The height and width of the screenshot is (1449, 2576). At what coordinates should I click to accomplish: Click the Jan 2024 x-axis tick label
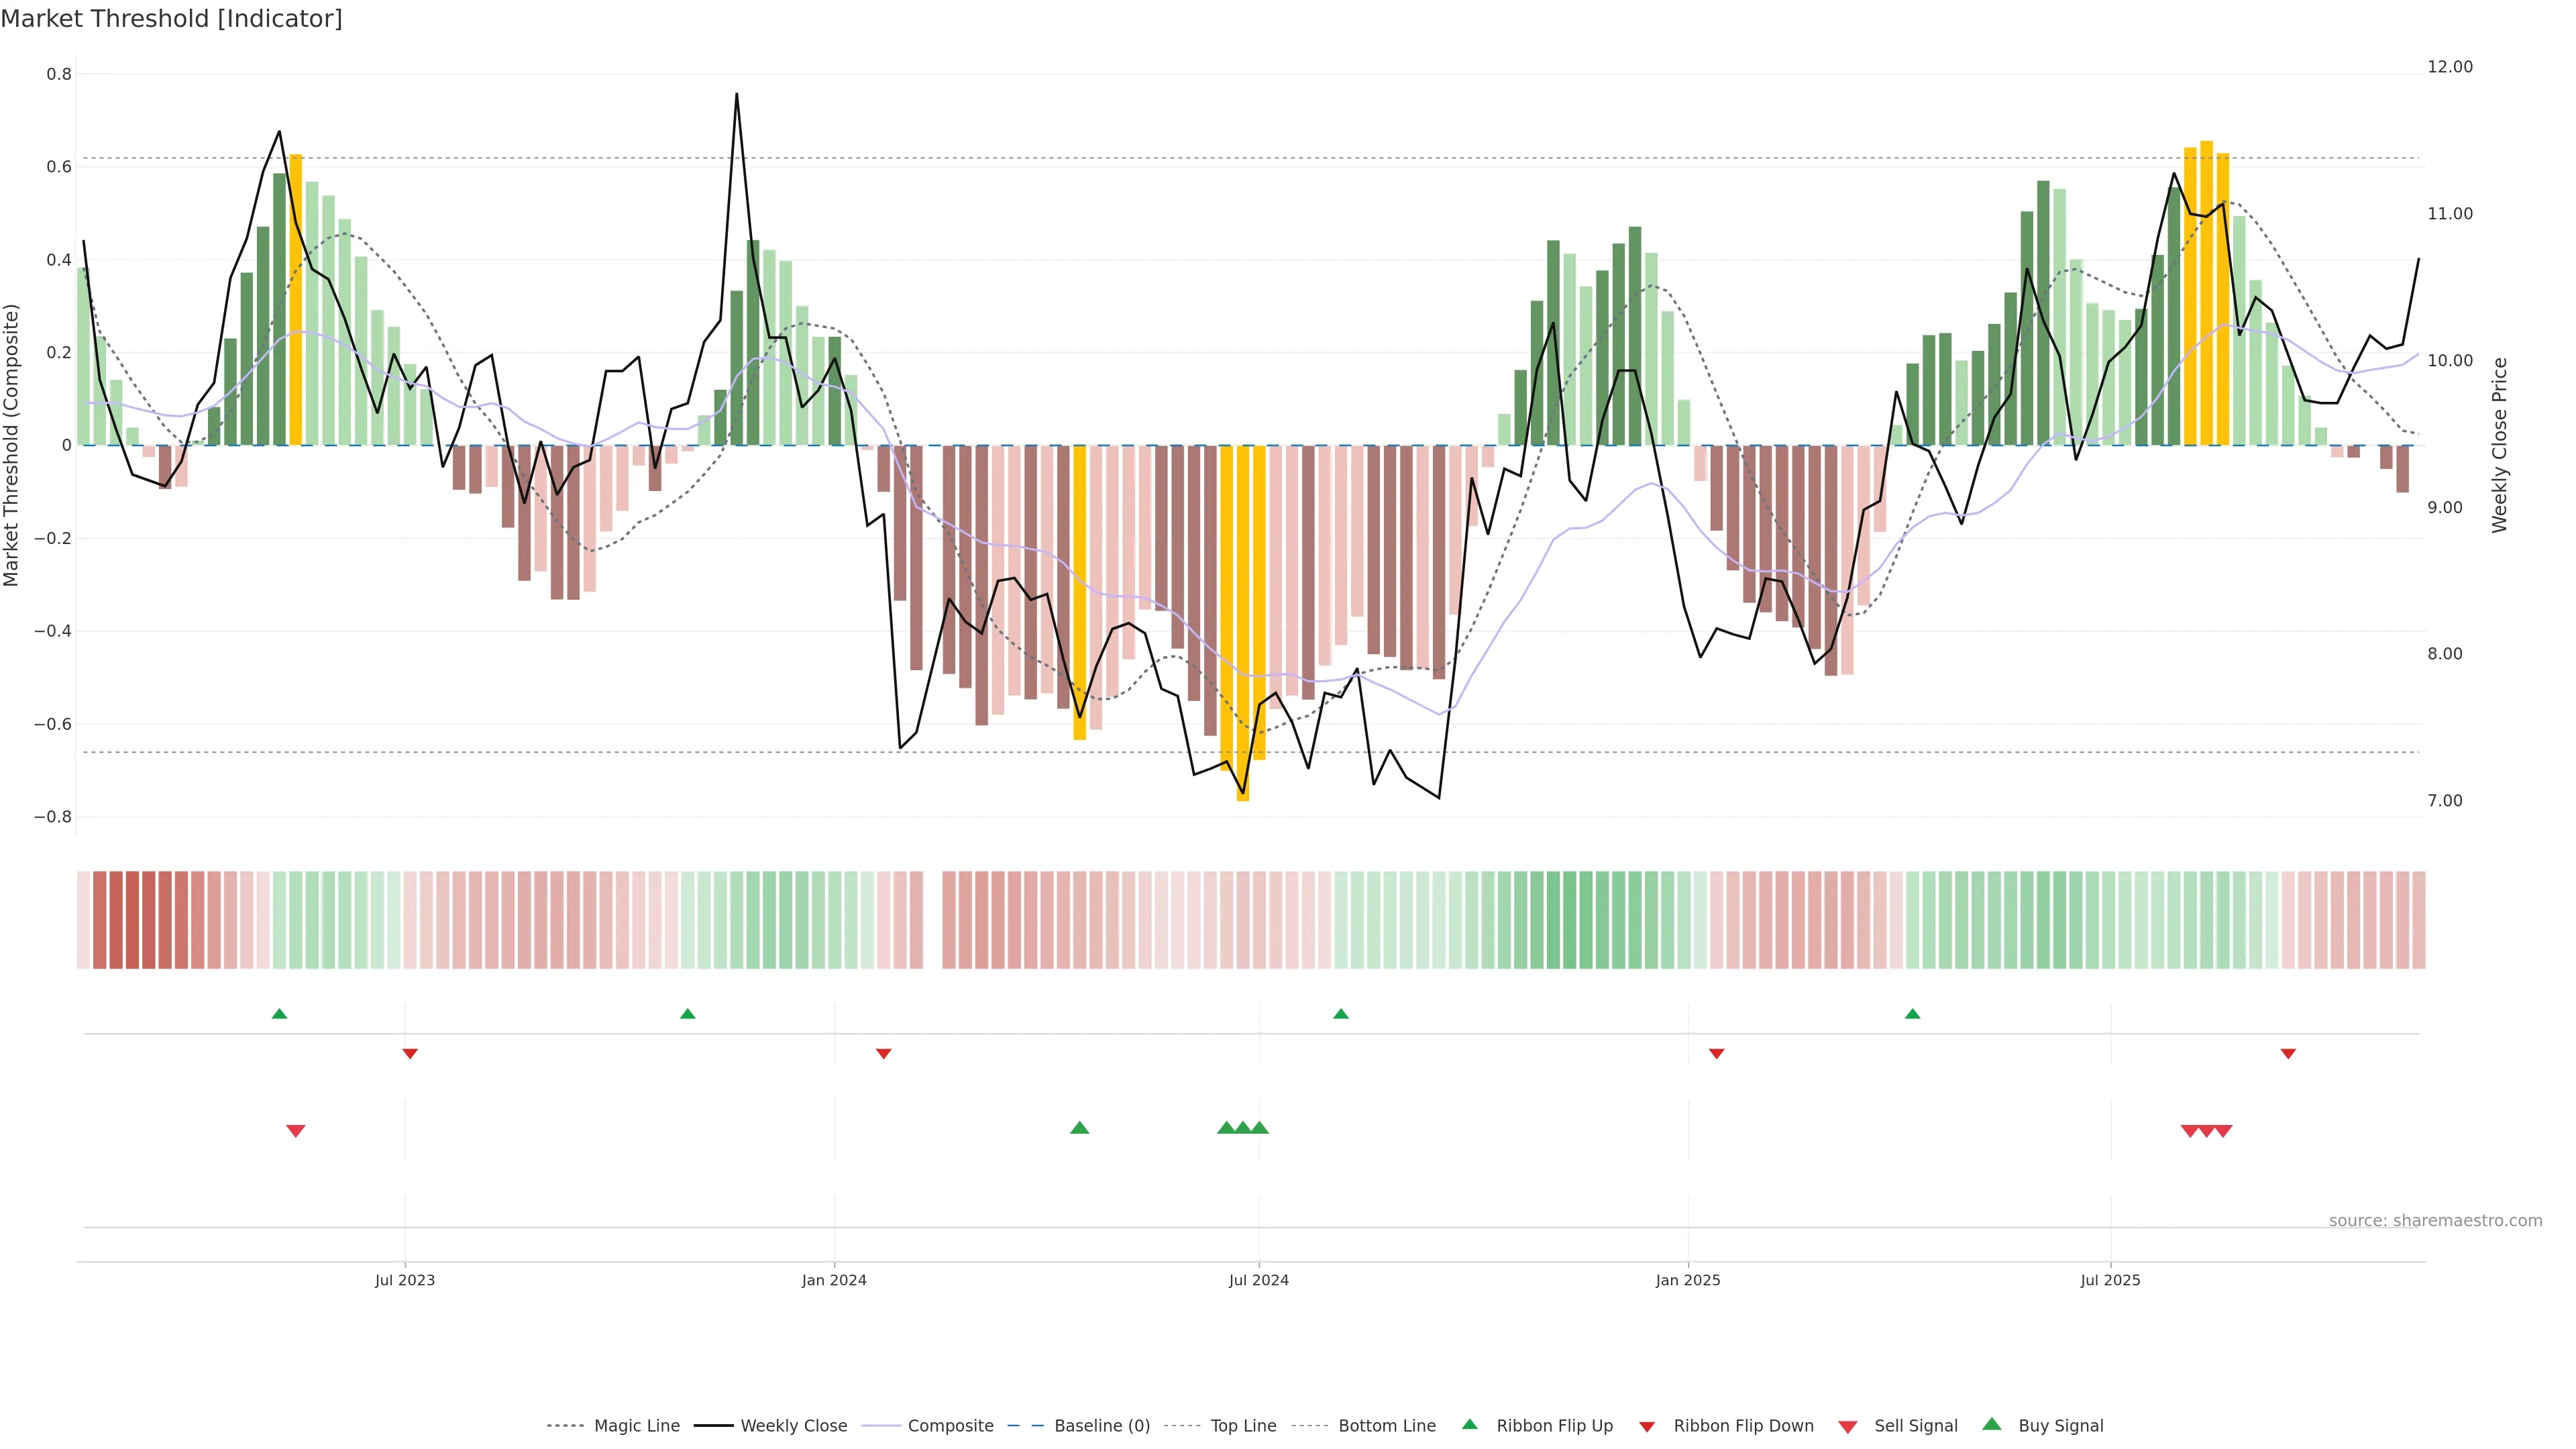click(x=834, y=1280)
